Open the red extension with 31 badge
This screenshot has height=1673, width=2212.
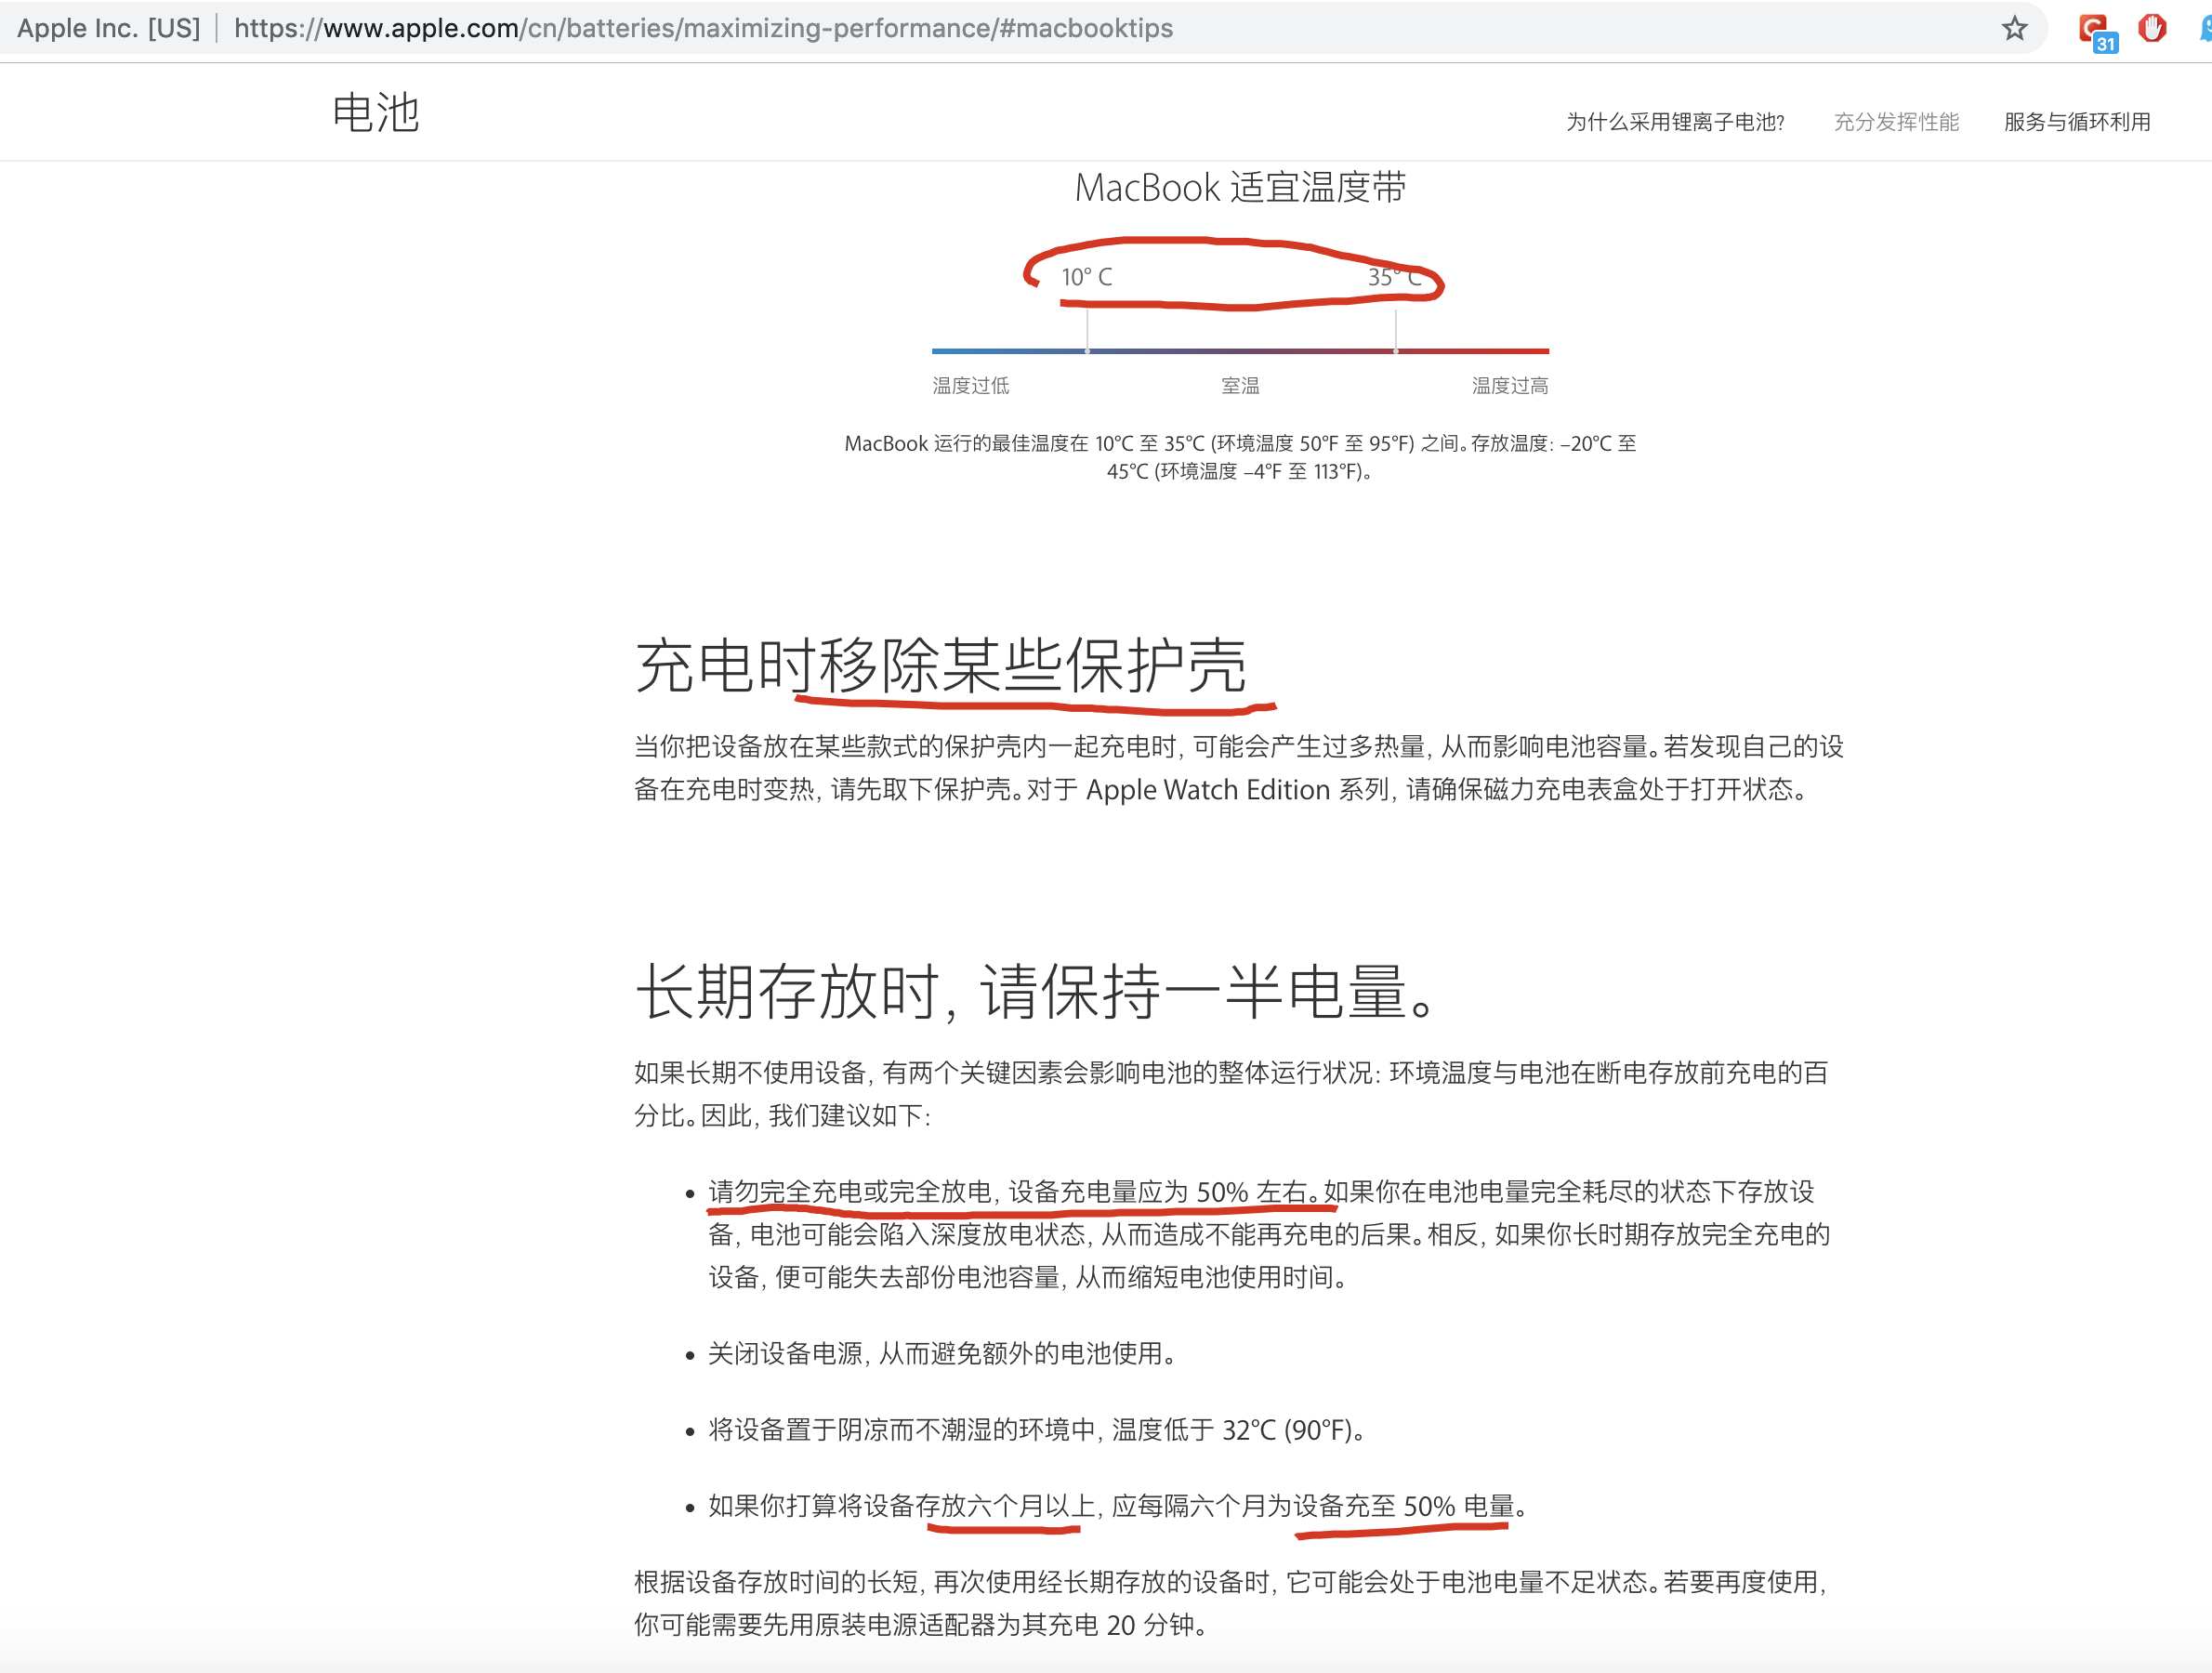click(x=2093, y=29)
